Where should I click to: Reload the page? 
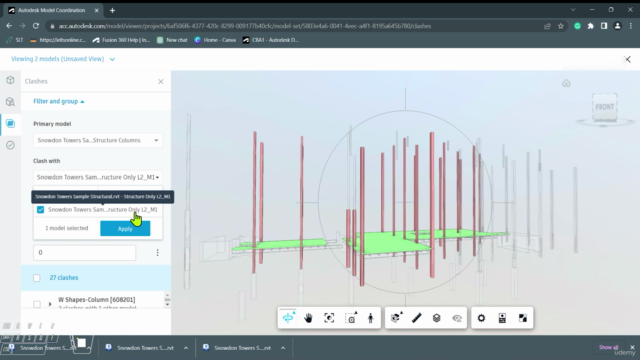coord(36,26)
